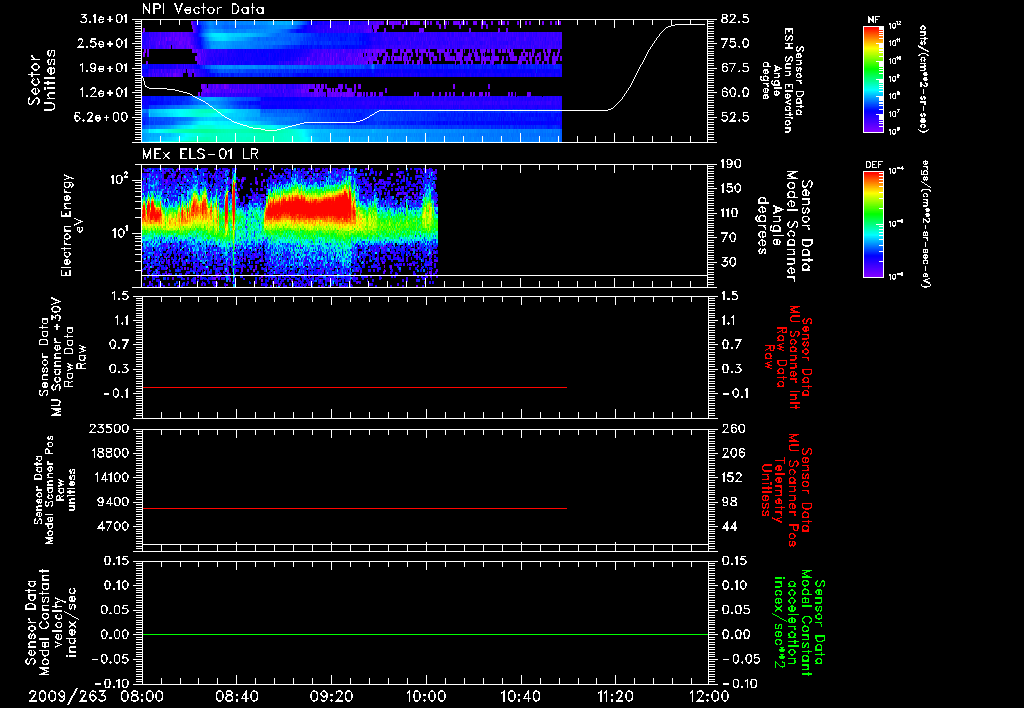The image size is (1024, 708).
Task: Click the "DEF" color bar title
Action: pos(874,165)
